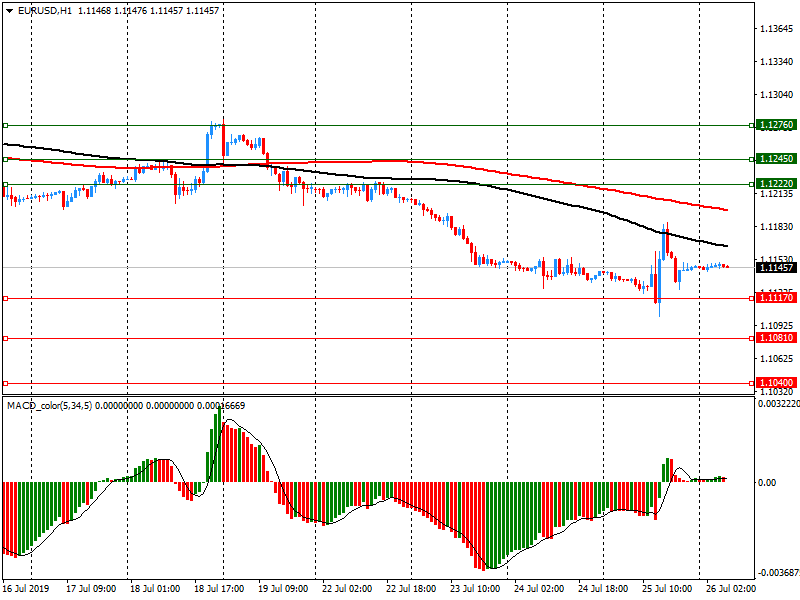Select the 1.13340 price axis label

pyautogui.click(x=777, y=62)
